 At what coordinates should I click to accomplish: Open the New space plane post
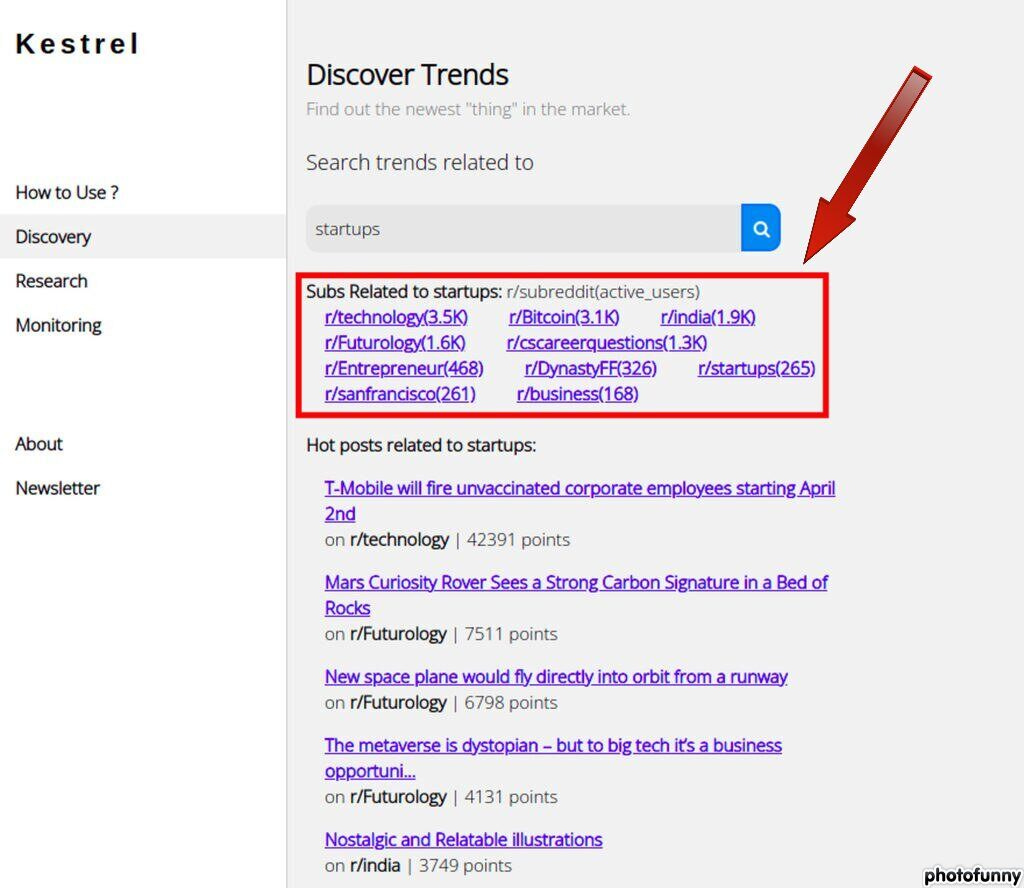556,677
